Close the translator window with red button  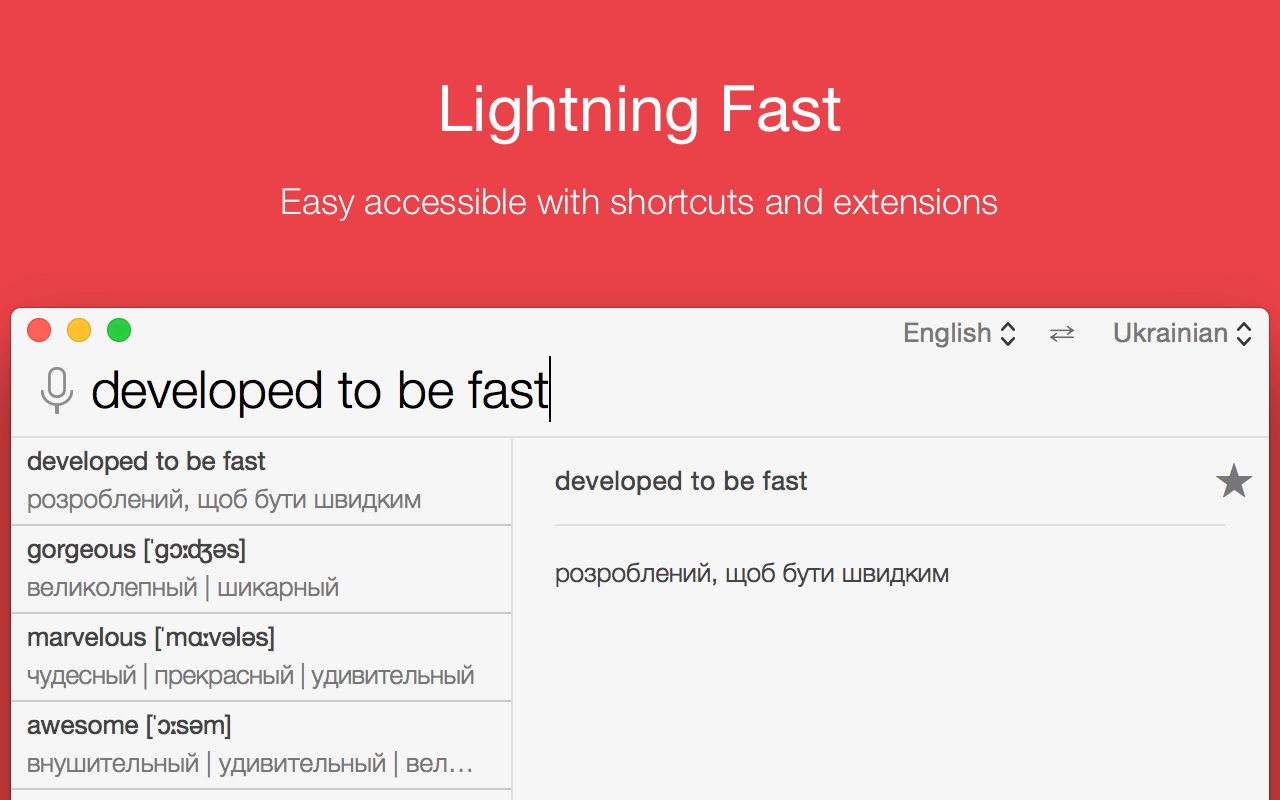click(39, 330)
